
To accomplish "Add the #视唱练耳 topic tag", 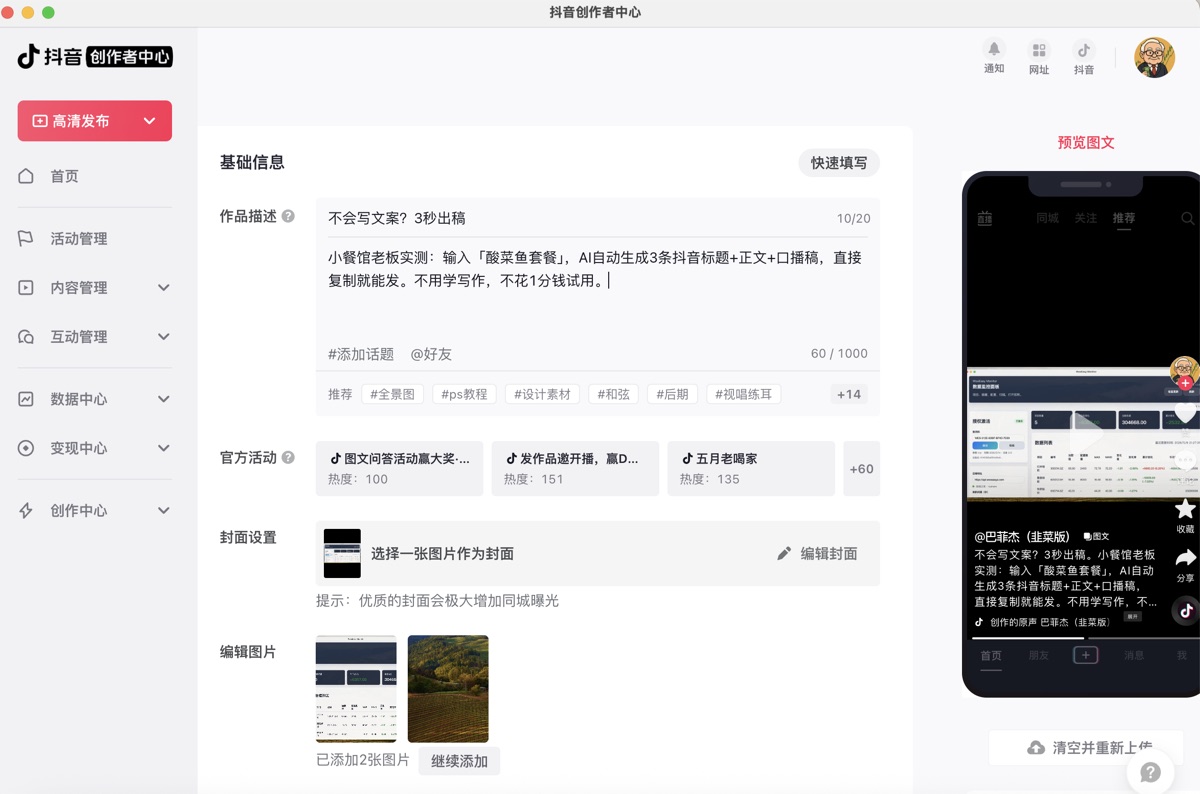I will click(744, 394).
